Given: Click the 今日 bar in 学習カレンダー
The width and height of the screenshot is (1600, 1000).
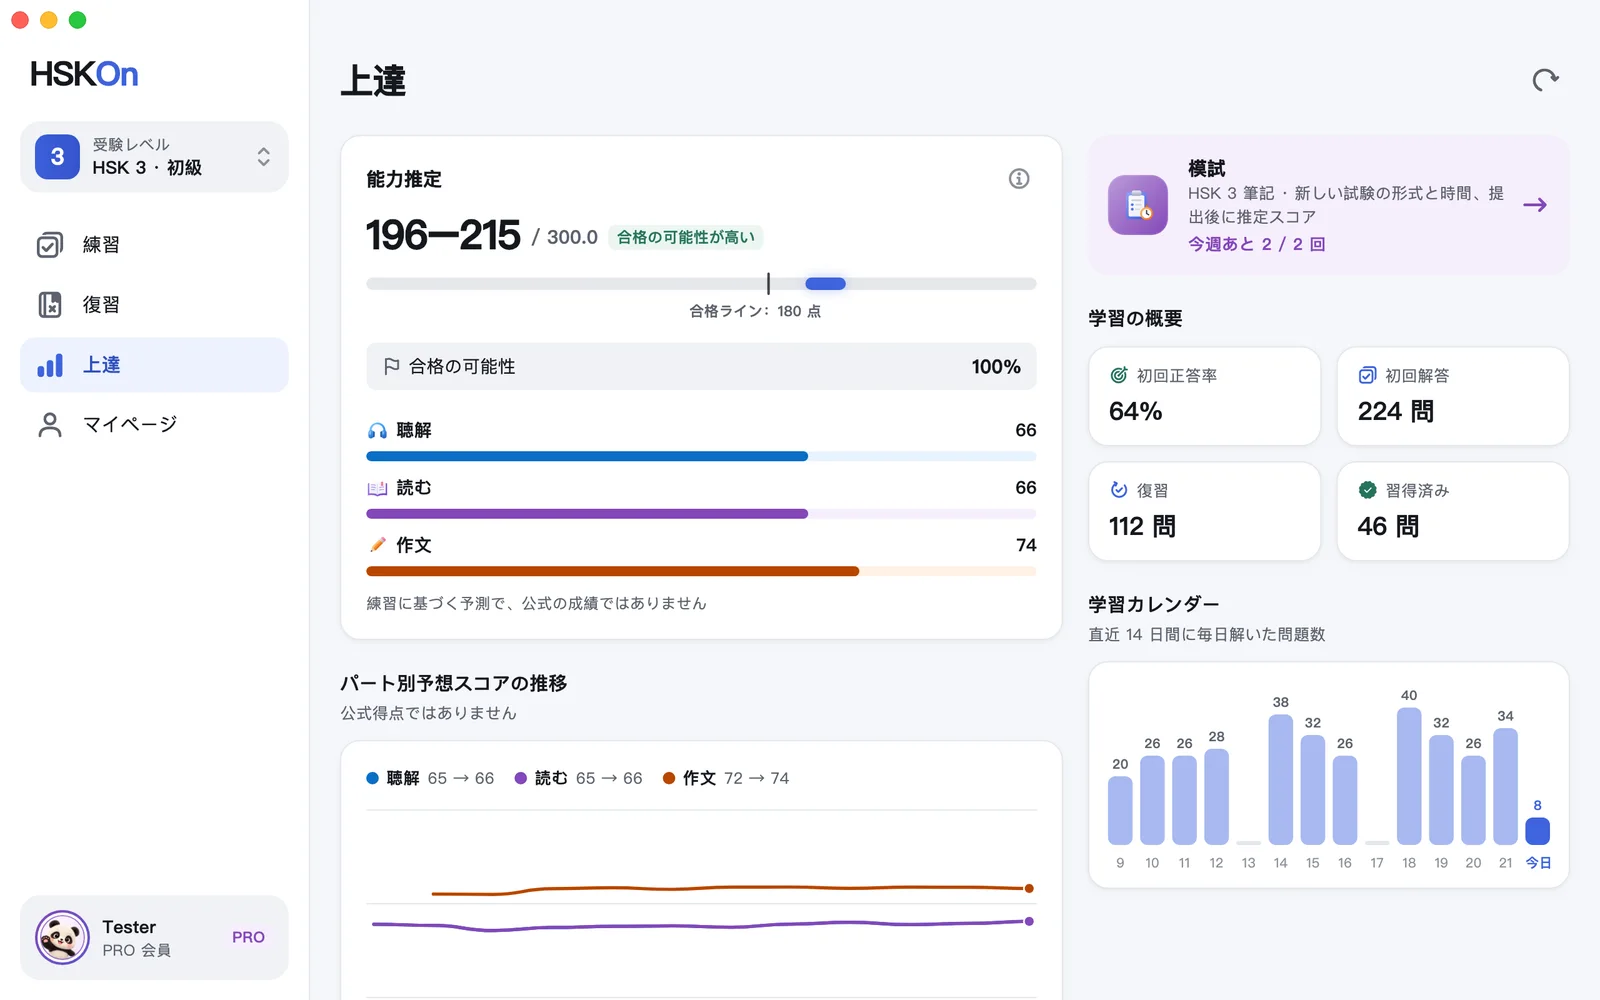Looking at the screenshot, I should click(1537, 831).
